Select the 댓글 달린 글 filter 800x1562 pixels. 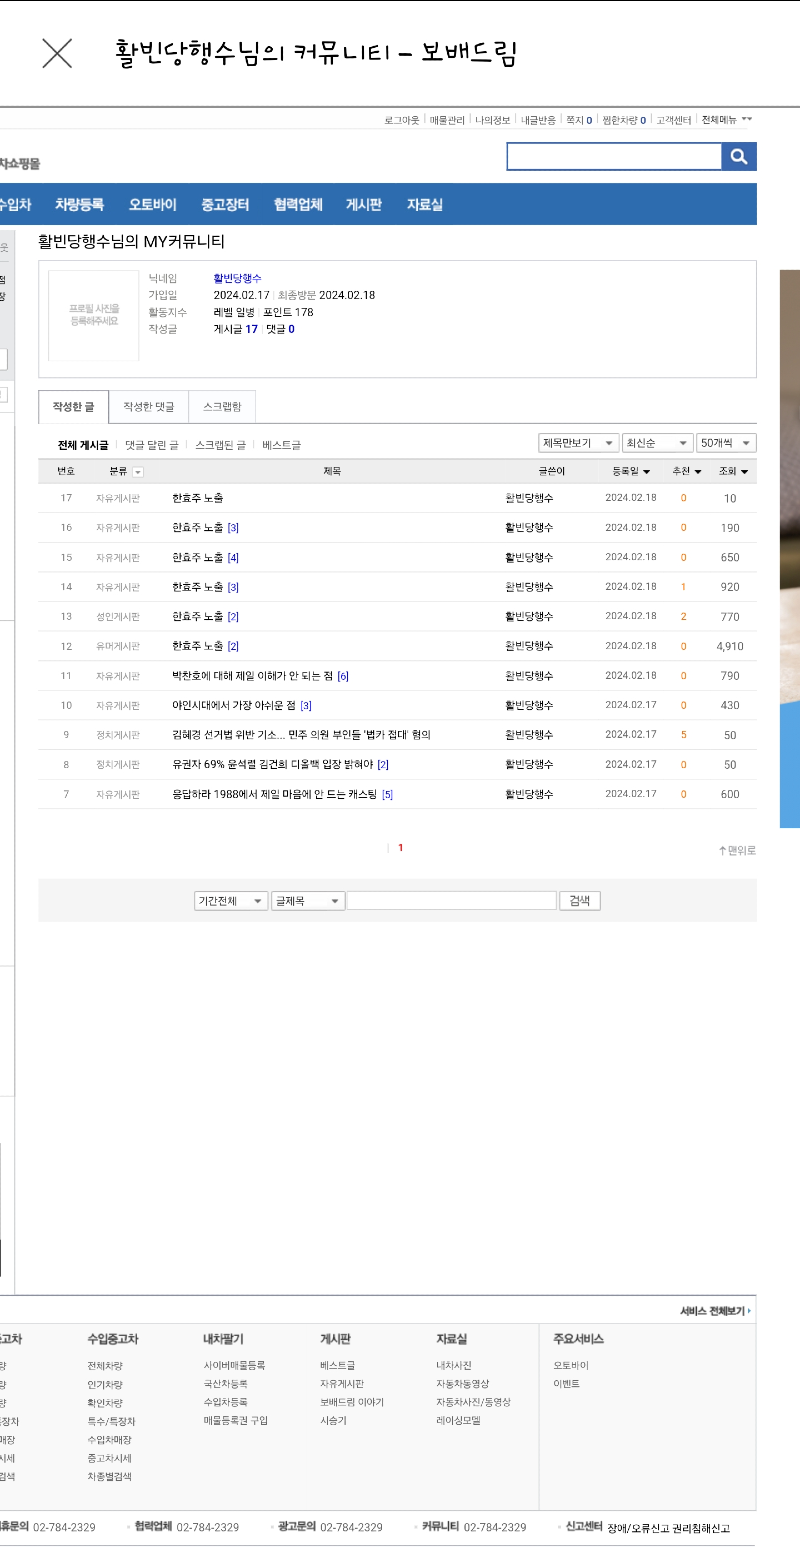coord(152,445)
